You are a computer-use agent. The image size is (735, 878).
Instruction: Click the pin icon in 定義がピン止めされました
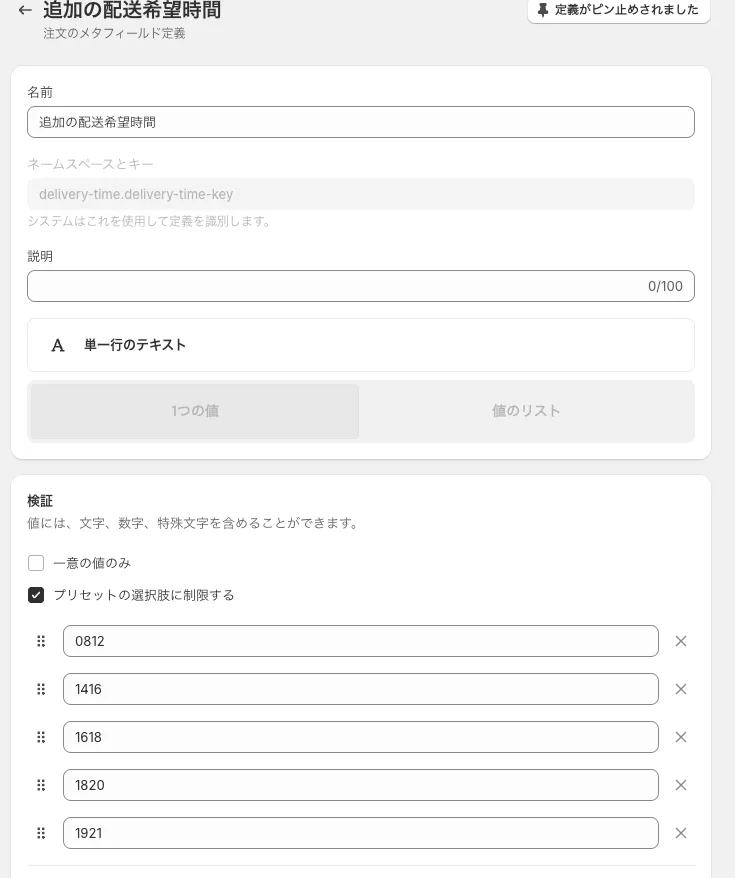coord(543,10)
